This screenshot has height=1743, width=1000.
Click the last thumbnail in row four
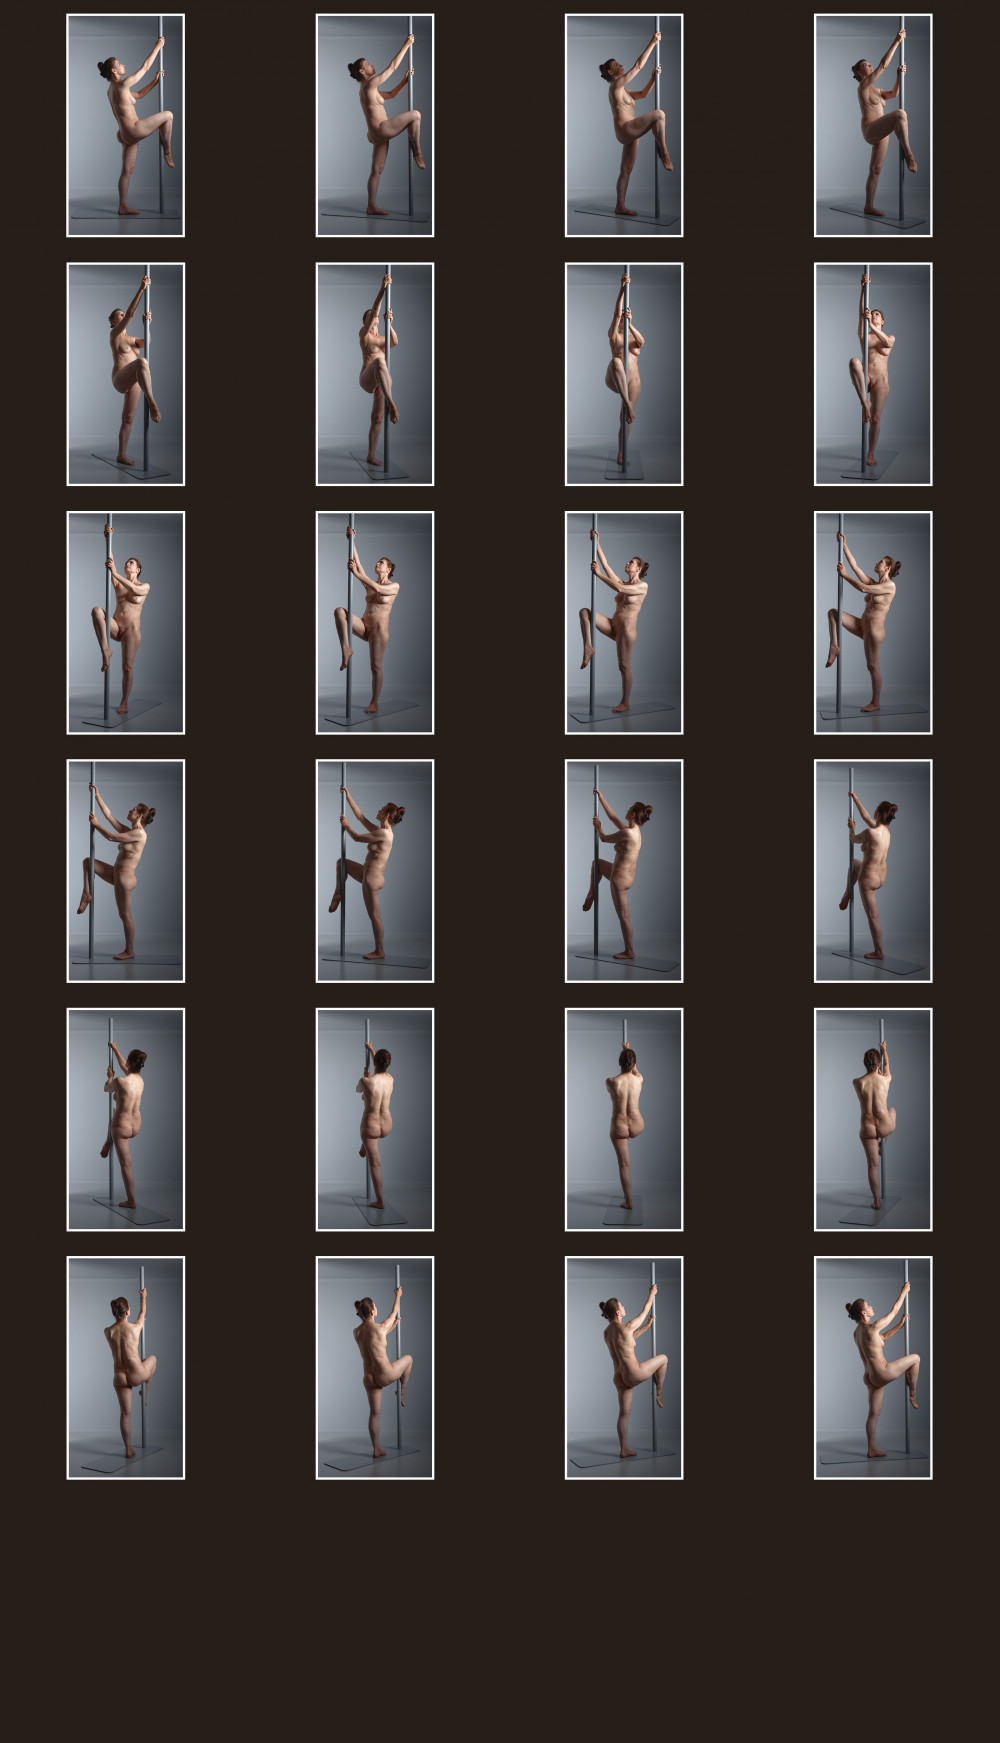click(x=873, y=871)
